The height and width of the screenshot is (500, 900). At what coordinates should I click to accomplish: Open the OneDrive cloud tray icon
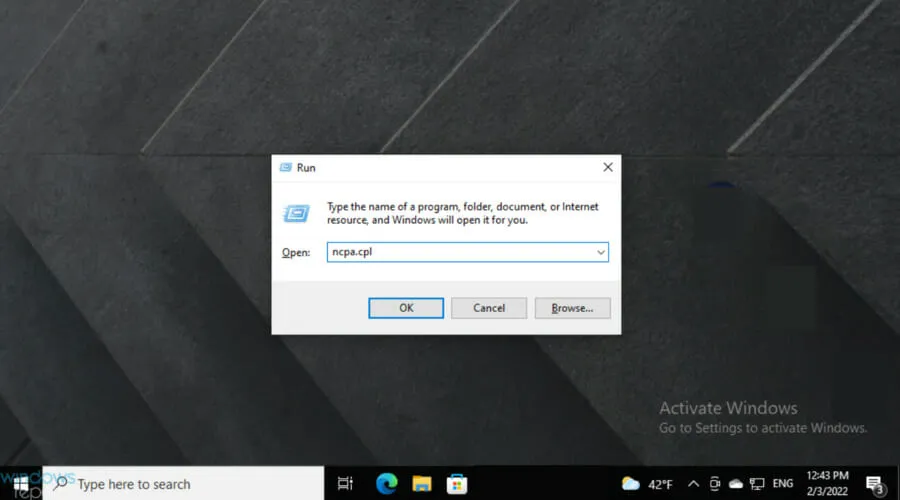click(x=736, y=484)
